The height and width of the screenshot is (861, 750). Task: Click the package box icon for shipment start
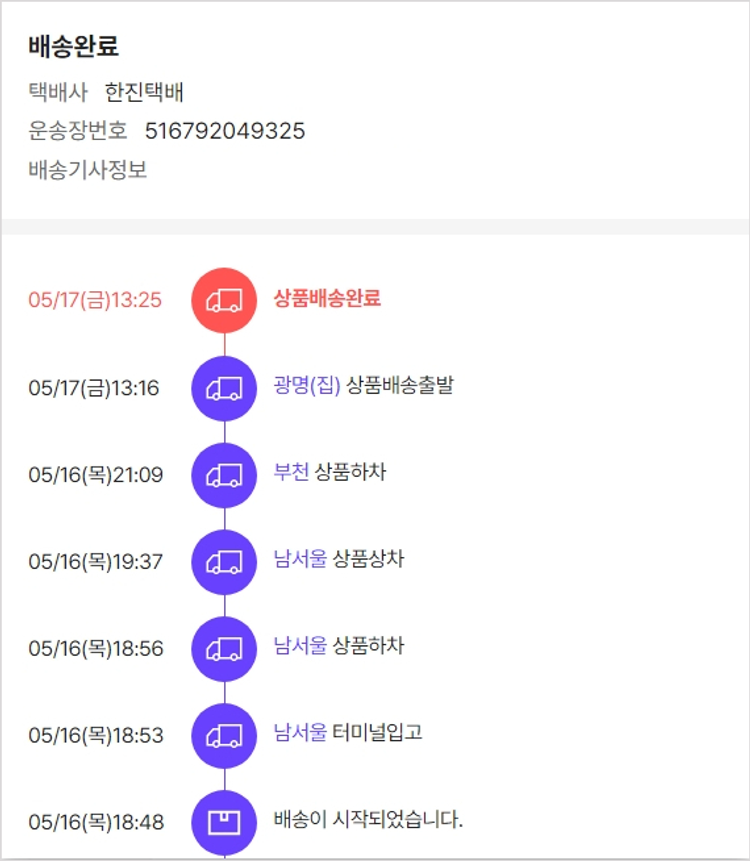(224, 823)
